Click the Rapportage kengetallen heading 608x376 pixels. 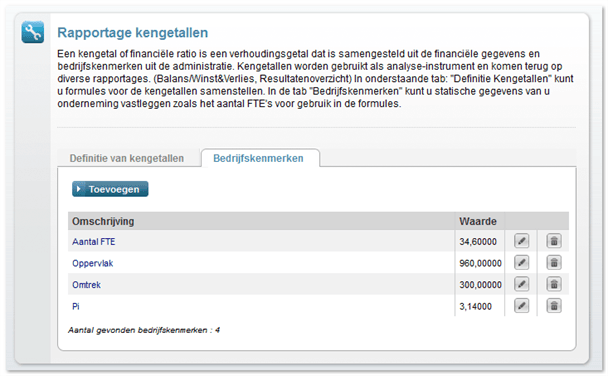click(133, 33)
